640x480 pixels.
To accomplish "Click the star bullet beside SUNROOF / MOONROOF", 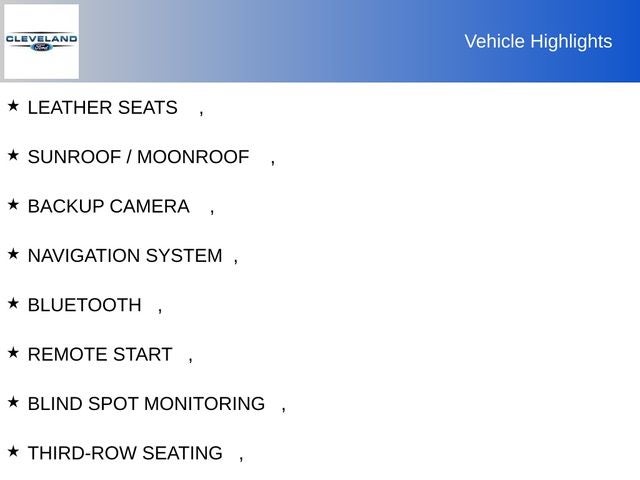I will click(x=13, y=155).
